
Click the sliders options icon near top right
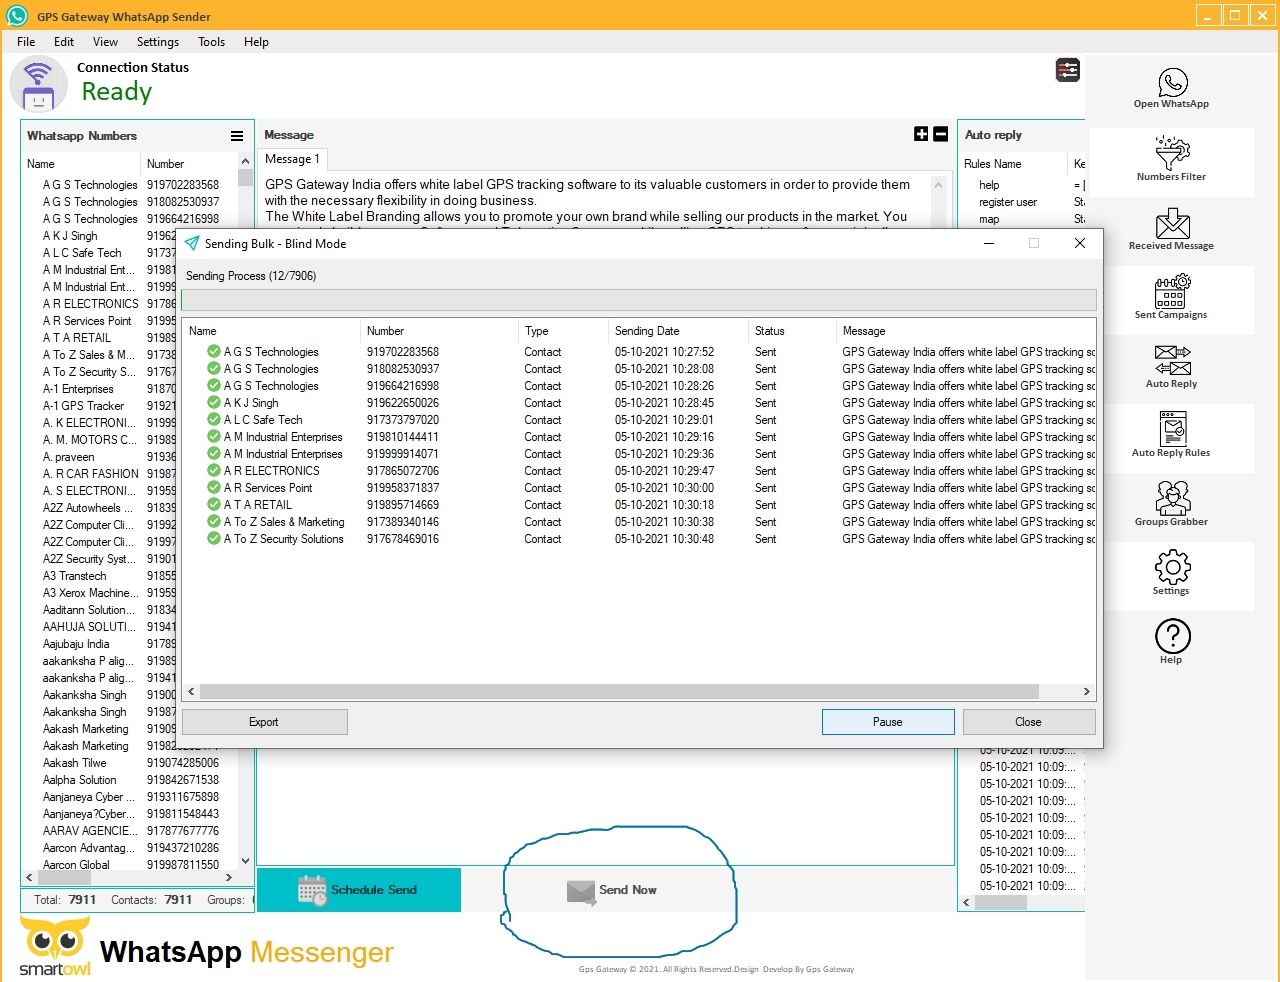click(1067, 70)
